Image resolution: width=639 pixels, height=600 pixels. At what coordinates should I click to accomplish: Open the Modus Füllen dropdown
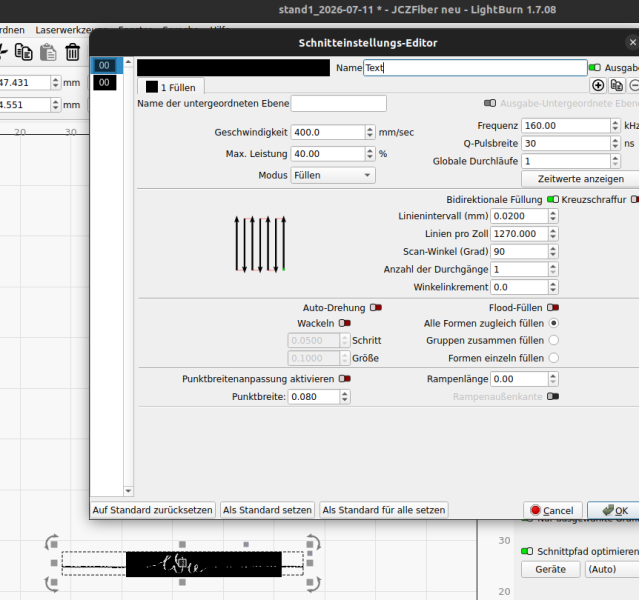click(333, 175)
